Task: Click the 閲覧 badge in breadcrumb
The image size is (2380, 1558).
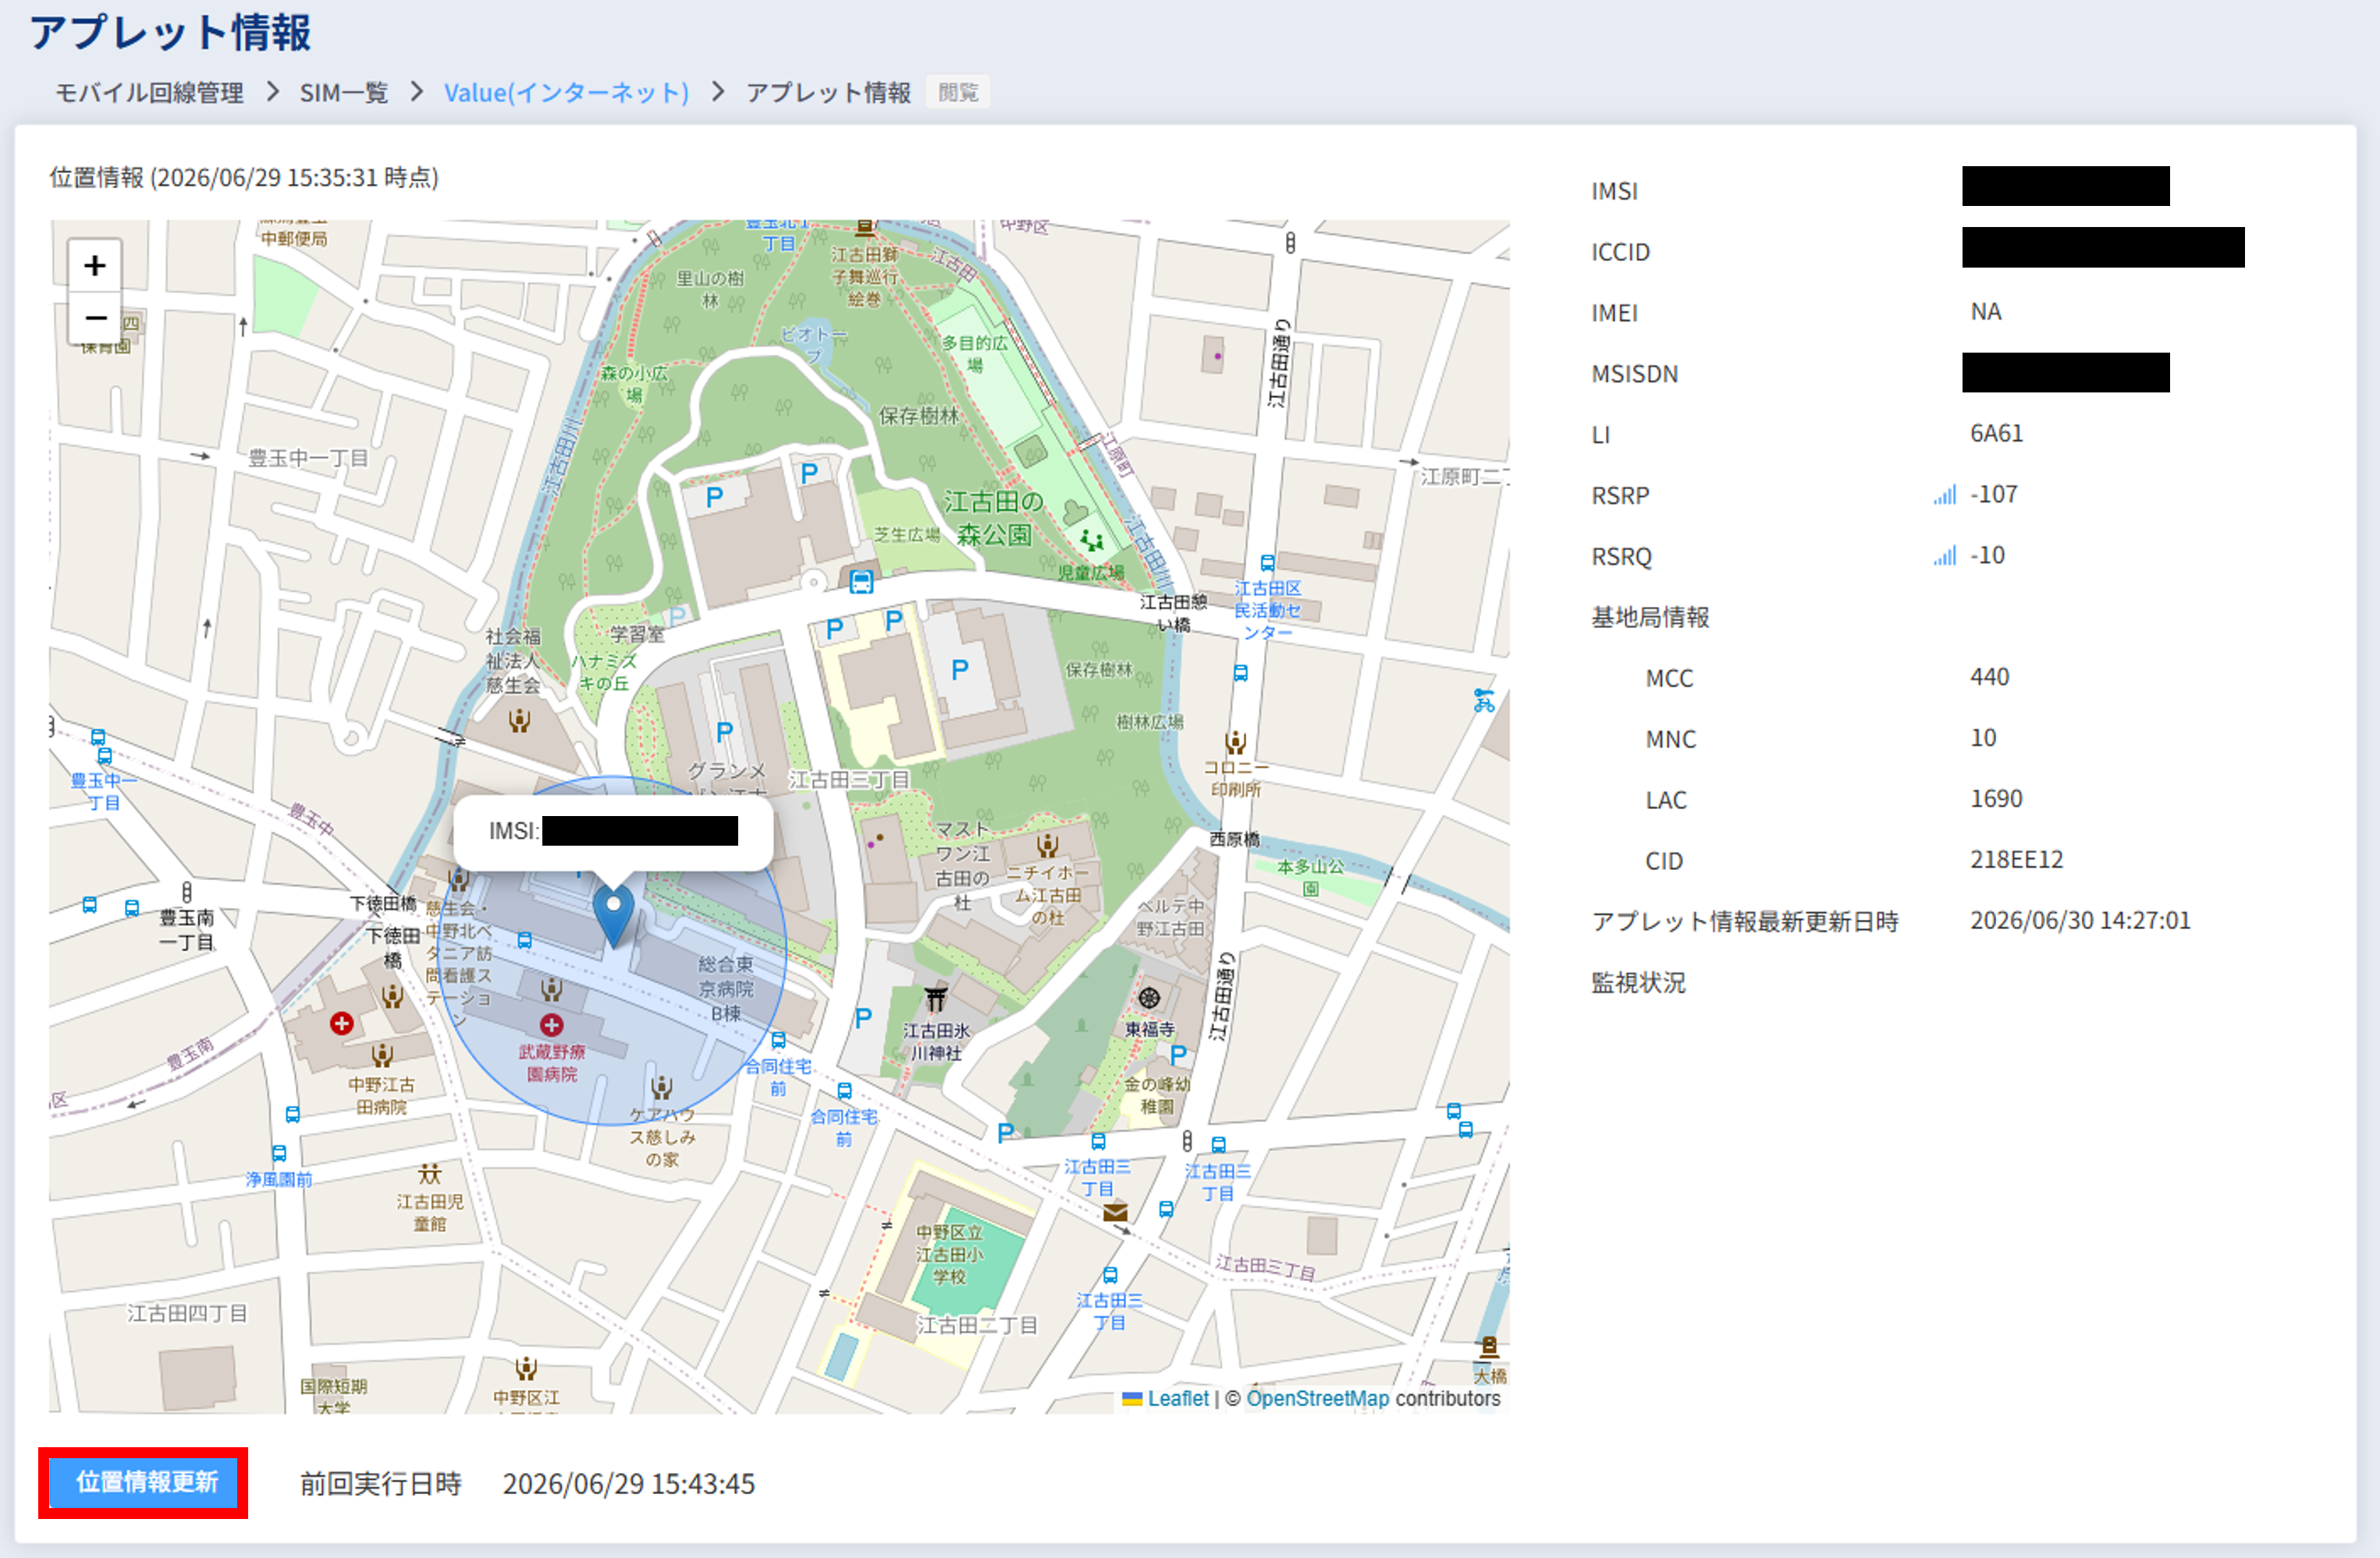Action: click(x=958, y=92)
